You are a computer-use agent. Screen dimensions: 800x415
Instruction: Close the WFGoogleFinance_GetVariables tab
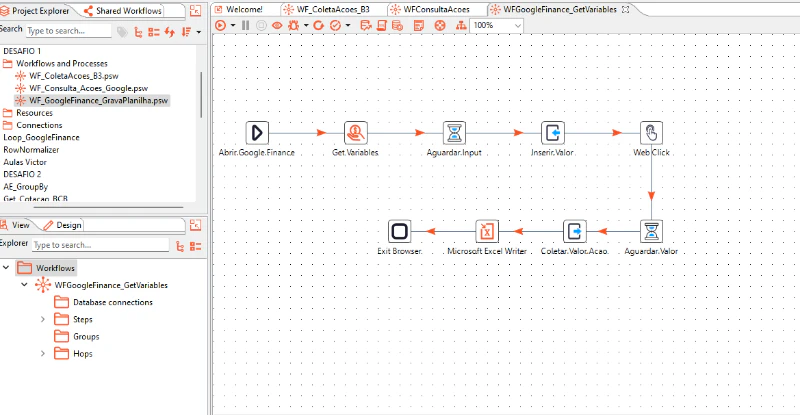(626, 9)
